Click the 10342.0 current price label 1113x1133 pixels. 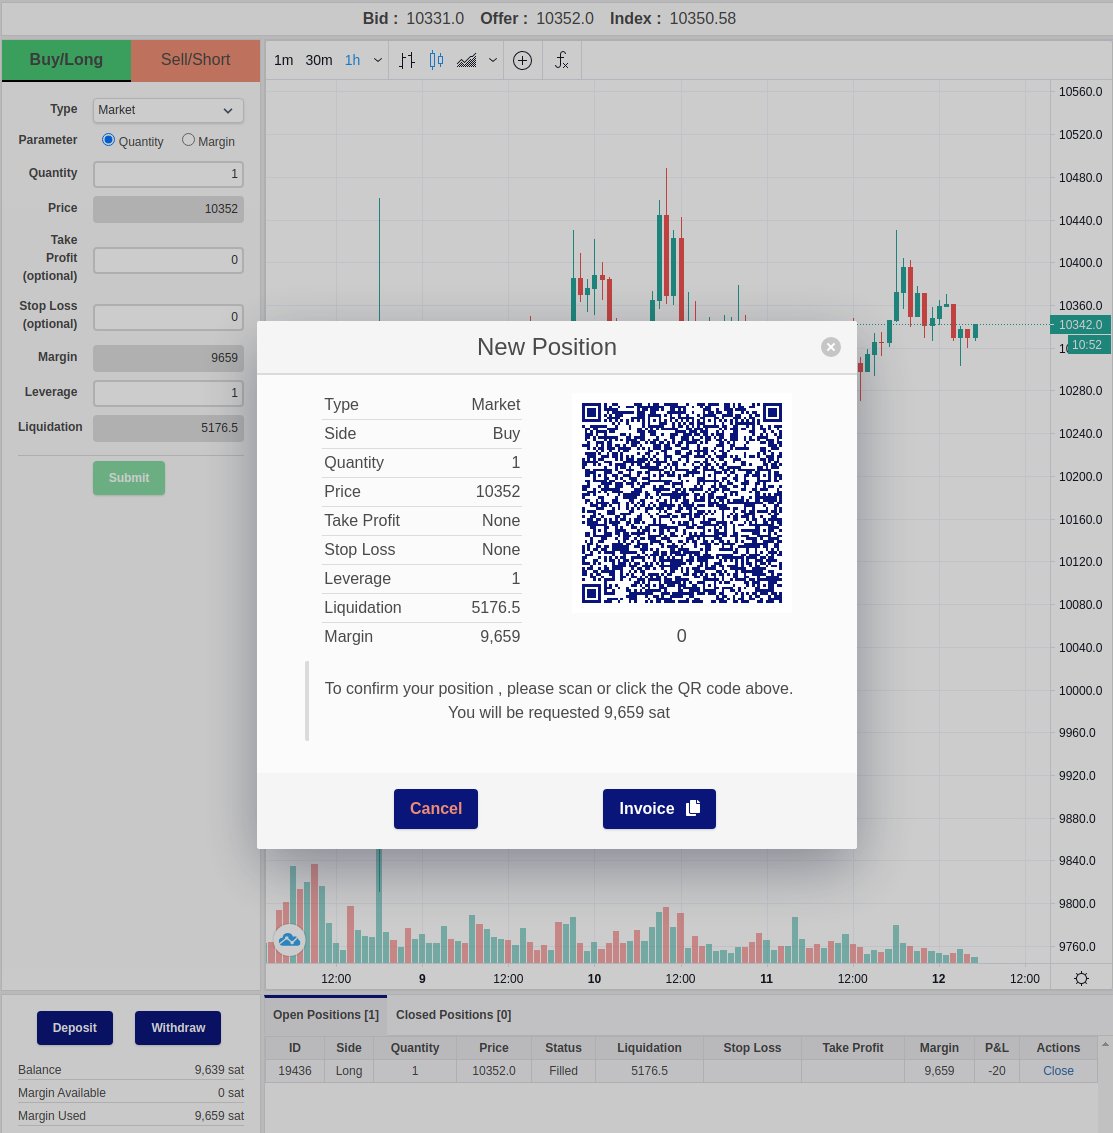click(1080, 324)
